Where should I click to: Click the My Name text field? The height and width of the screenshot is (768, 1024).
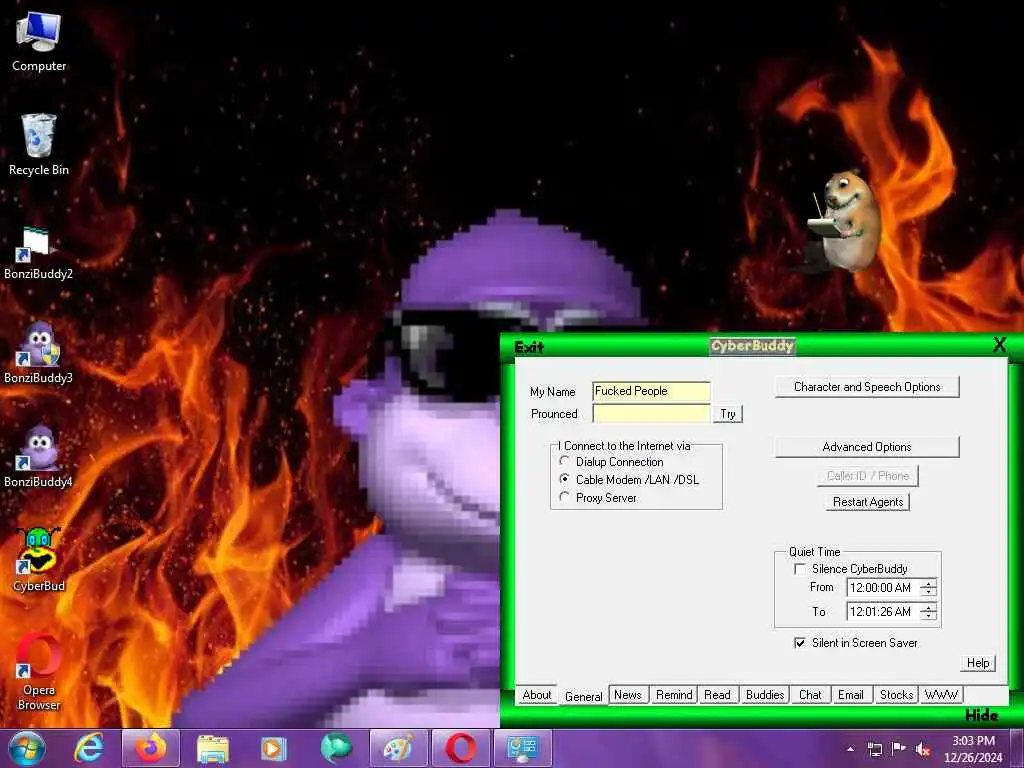(x=651, y=391)
